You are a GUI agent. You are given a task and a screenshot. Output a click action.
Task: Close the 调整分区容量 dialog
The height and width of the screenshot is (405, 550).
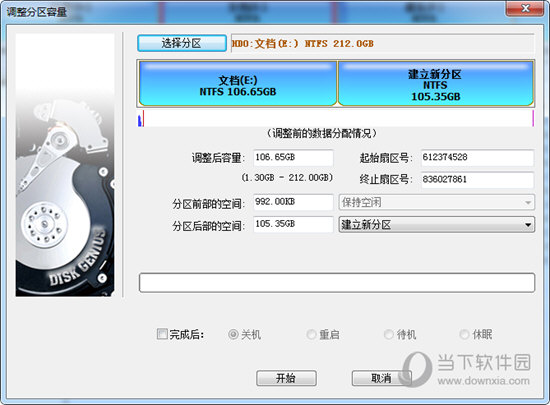click(525, 8)
